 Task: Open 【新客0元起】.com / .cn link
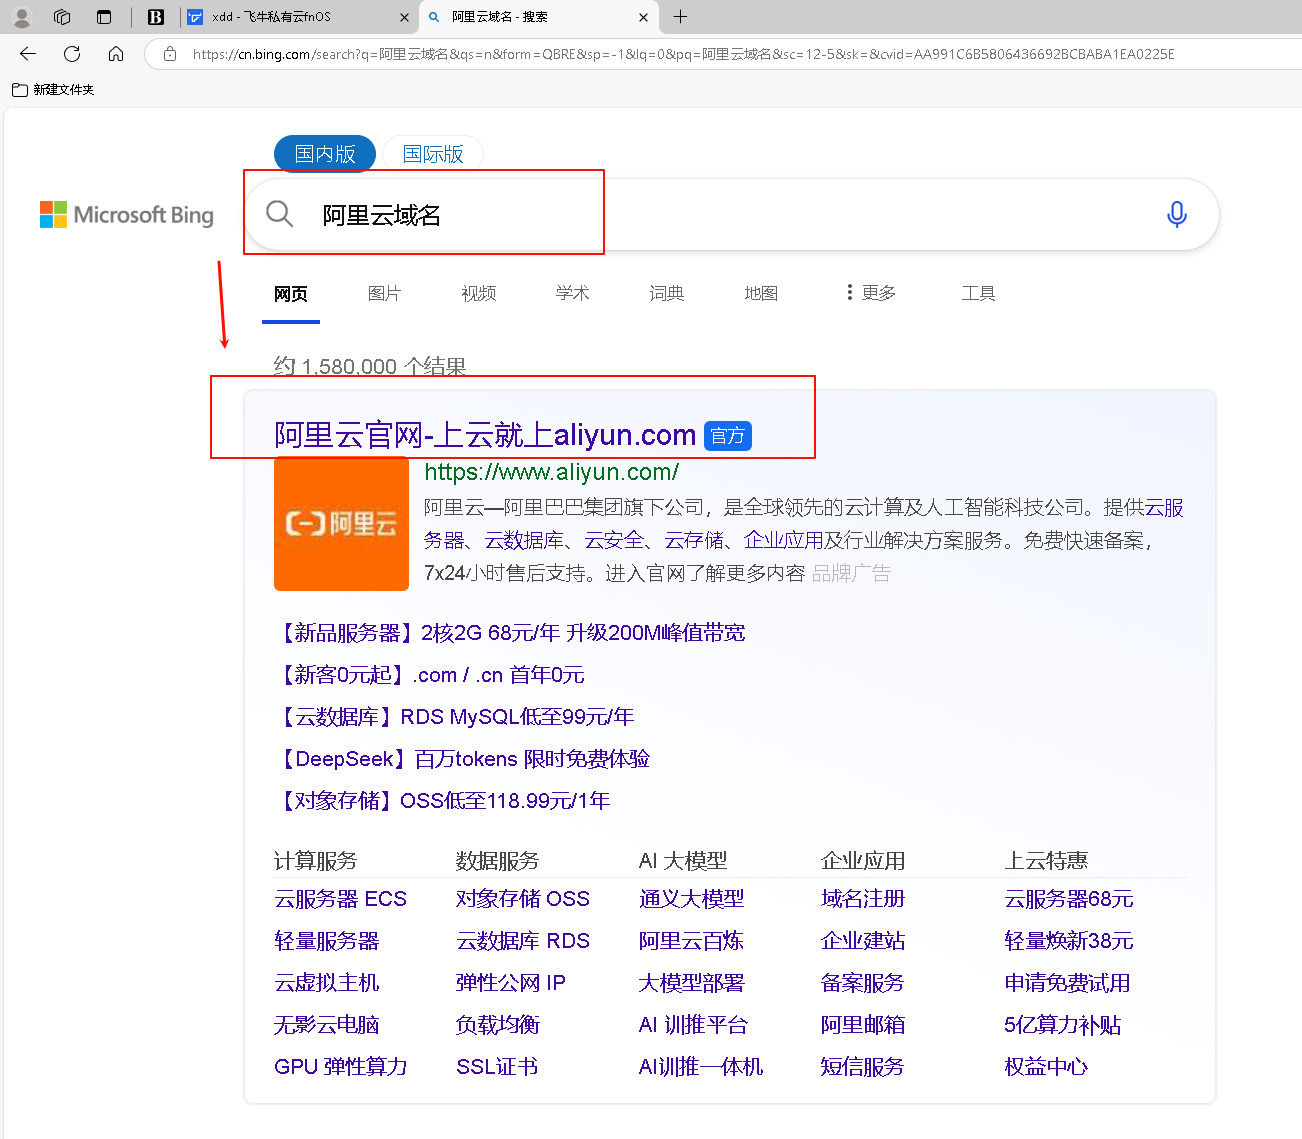click(x=430, y=675)
